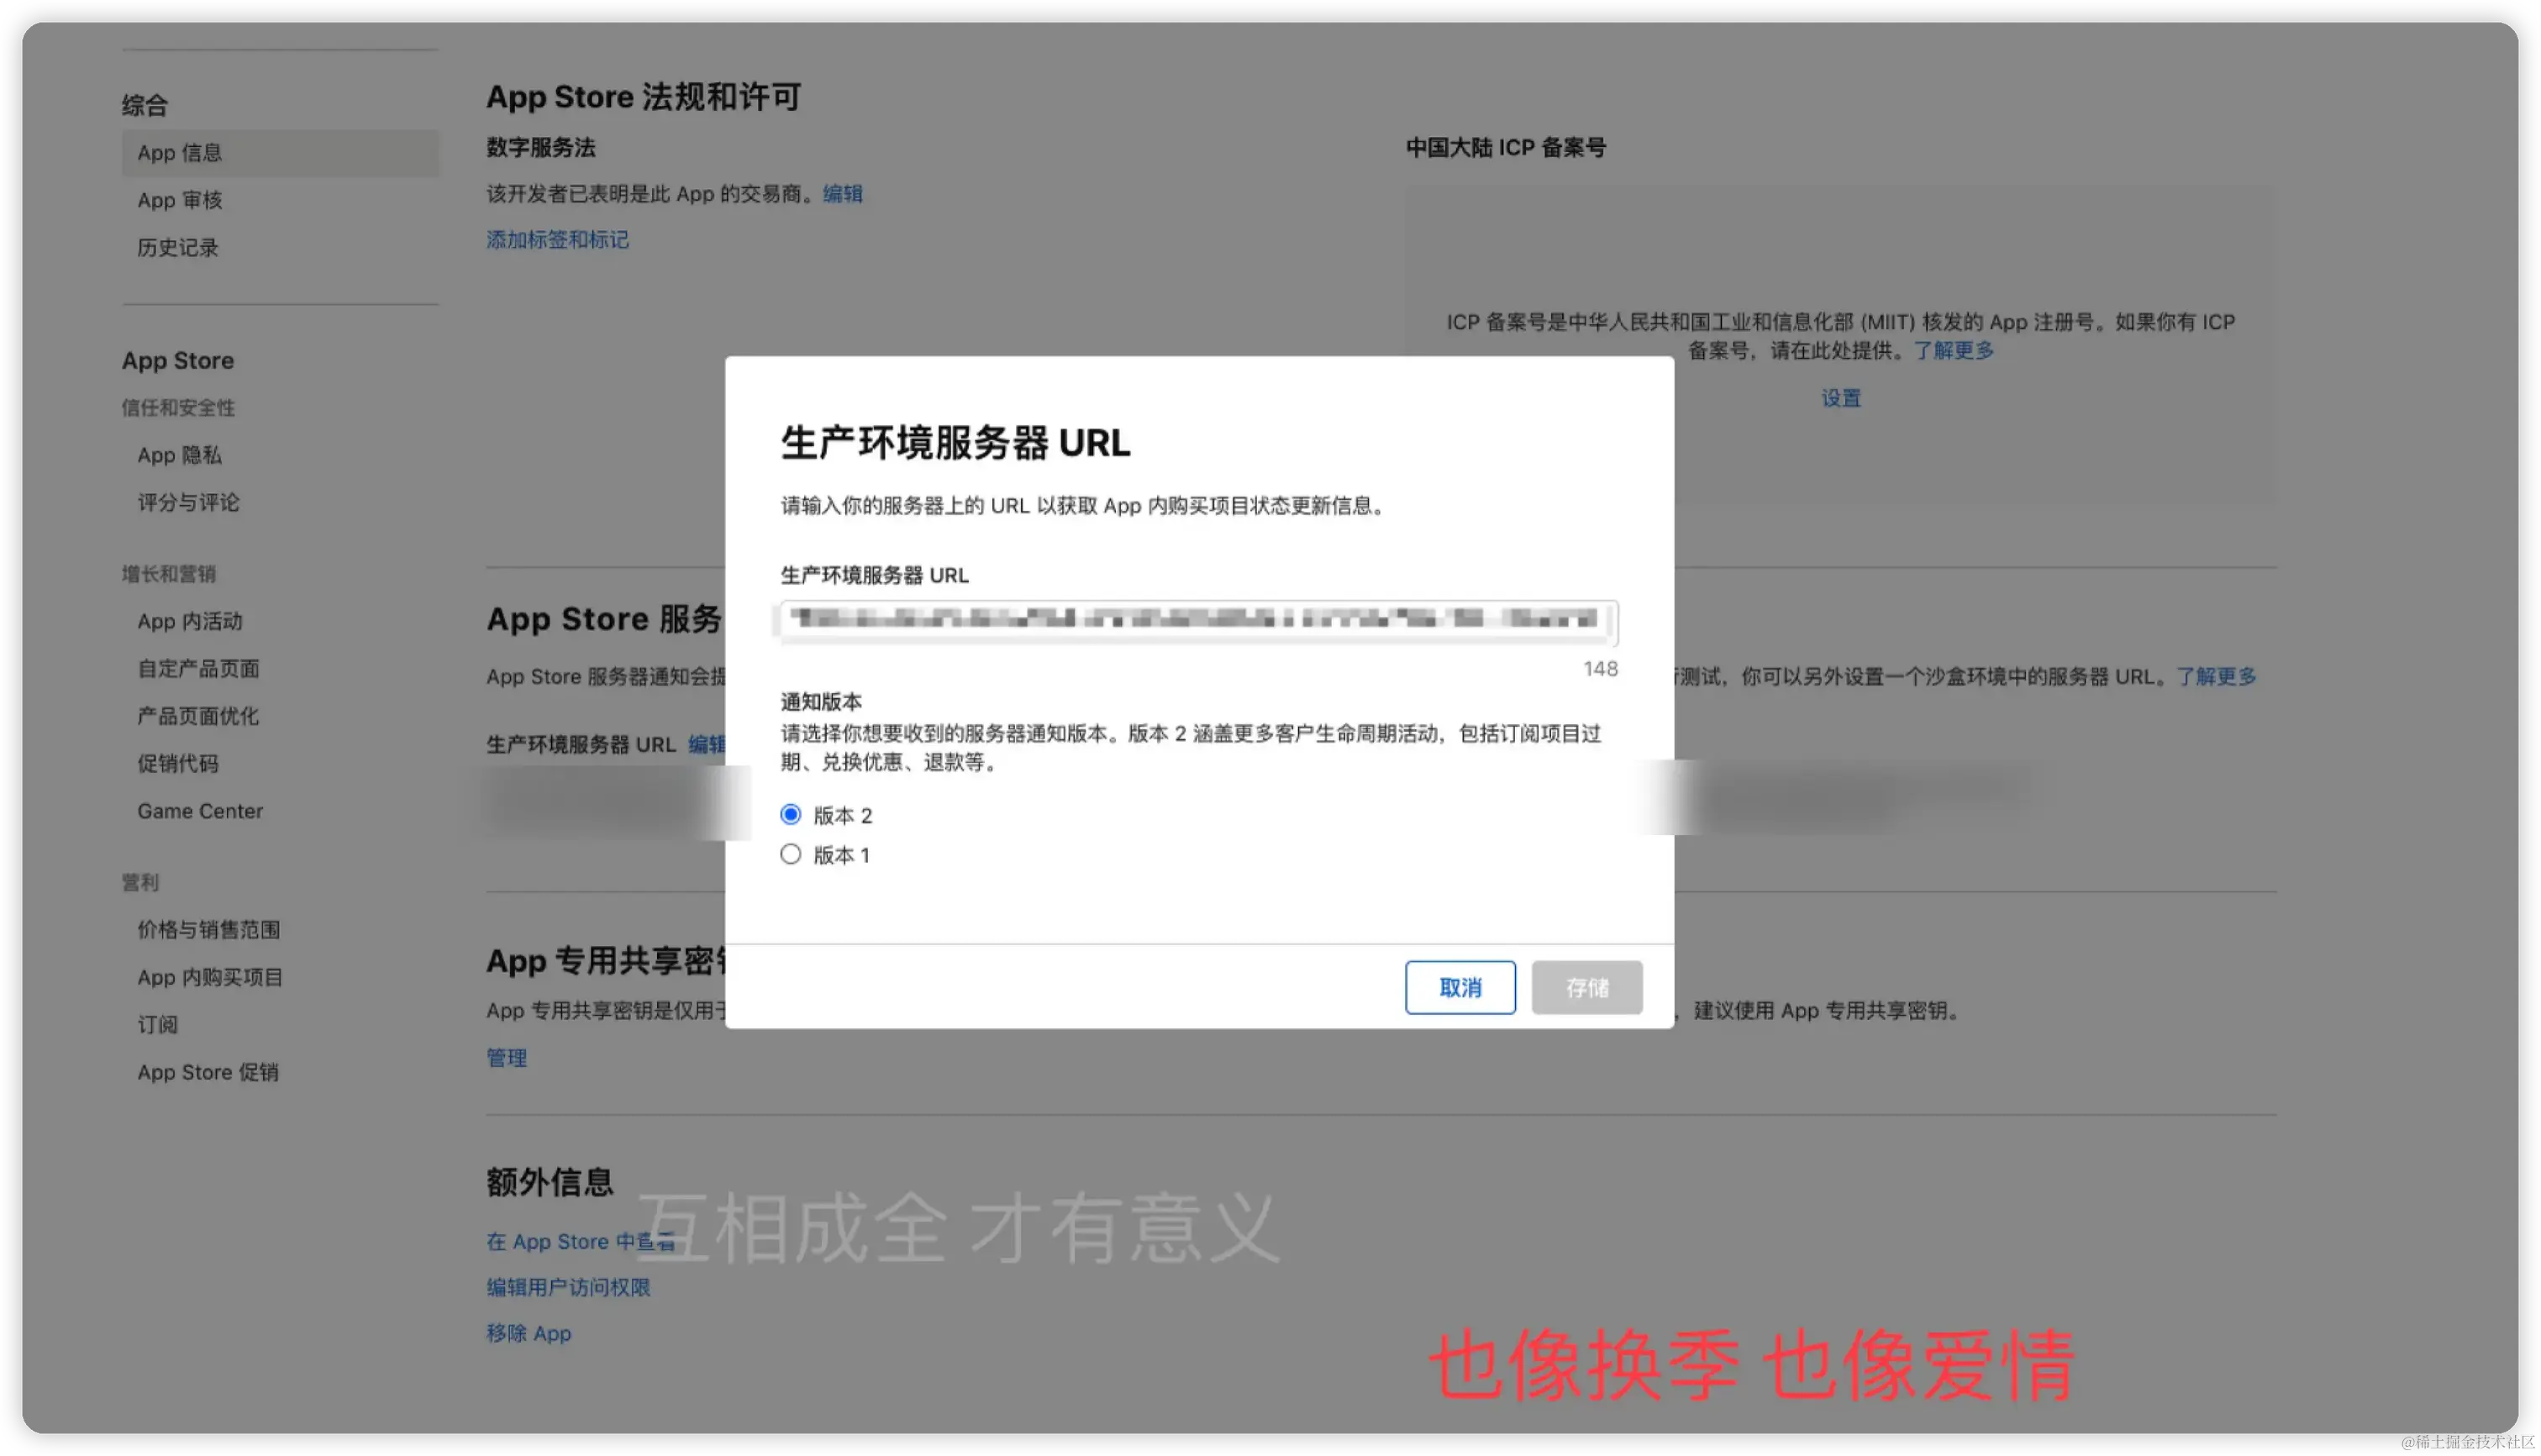Open 历史记录 in the sidebar
Screen dimensions: 2541x1456
(x=178, y=247)
